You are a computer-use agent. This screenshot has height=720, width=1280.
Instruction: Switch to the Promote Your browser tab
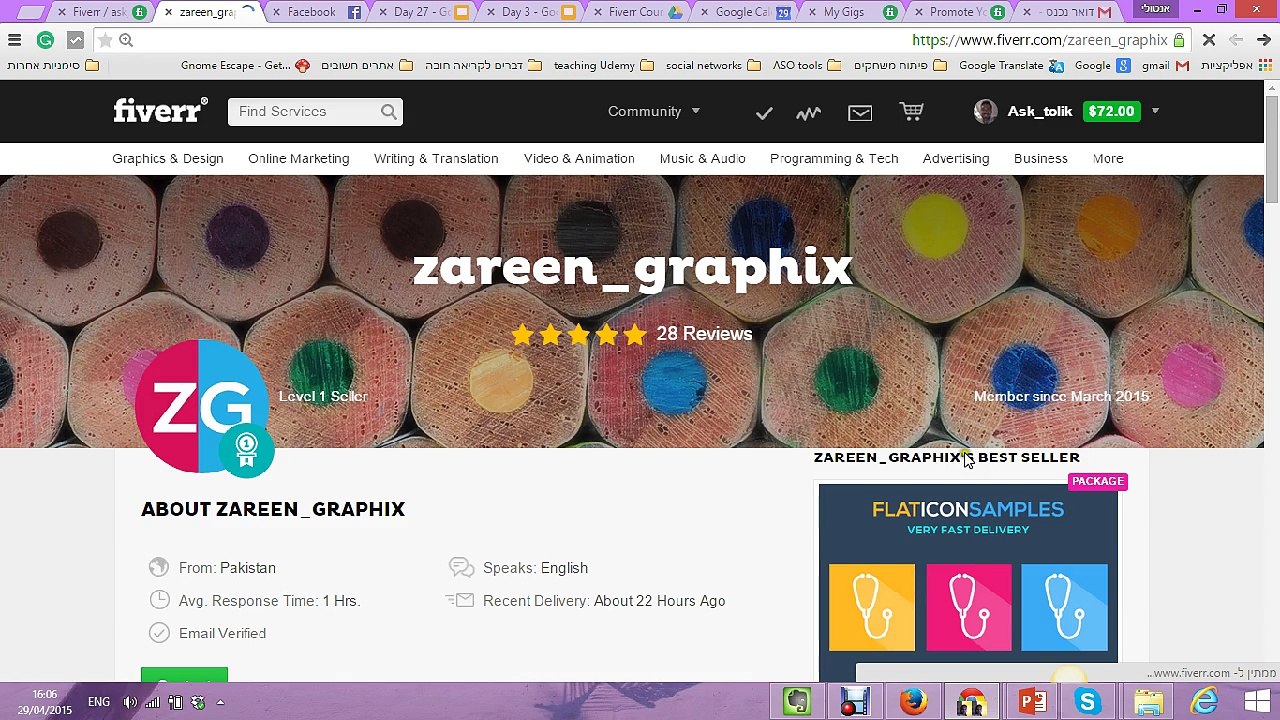[x=958, y=12]
